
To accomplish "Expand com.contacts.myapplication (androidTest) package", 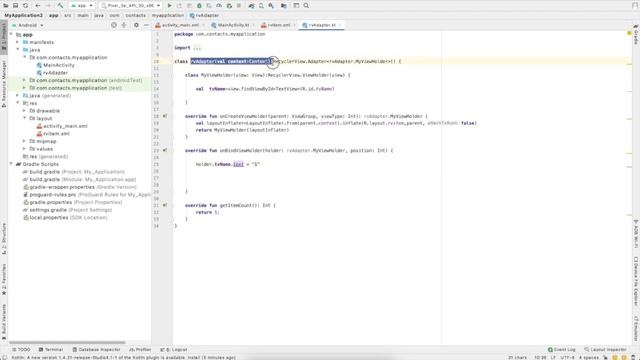I will coord(24,80).
